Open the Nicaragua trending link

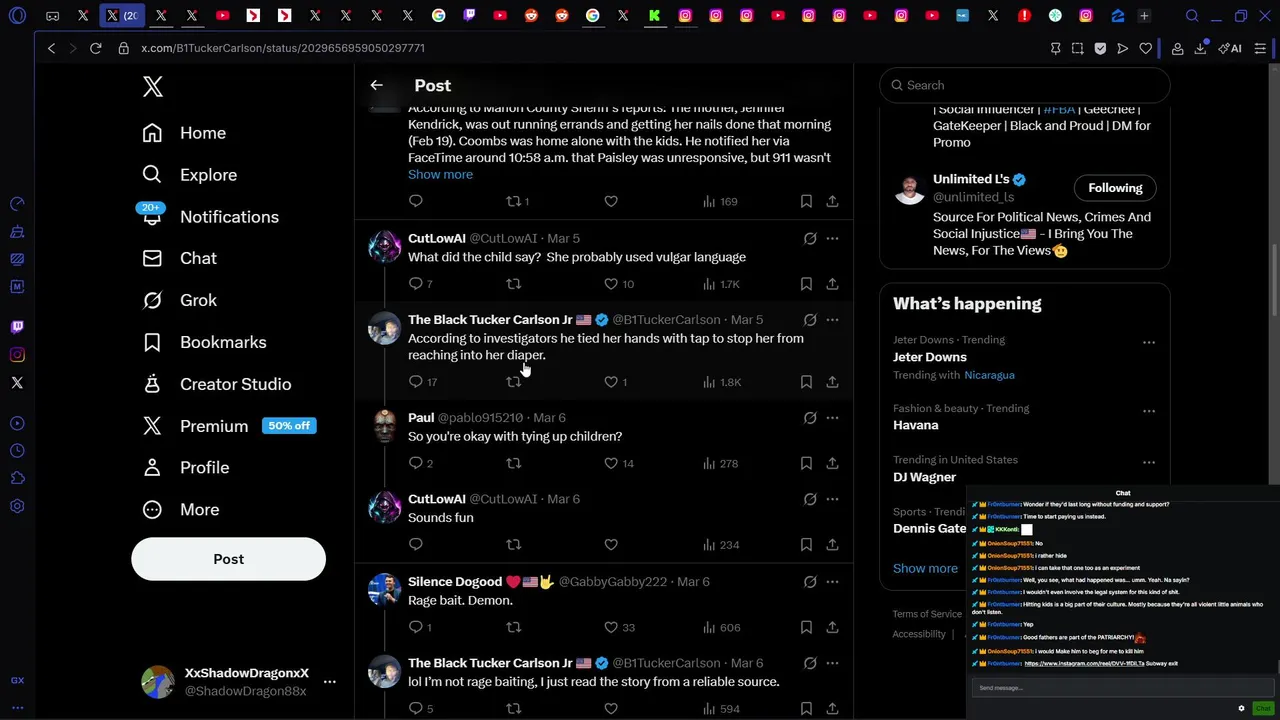click(x=989, y=375)
